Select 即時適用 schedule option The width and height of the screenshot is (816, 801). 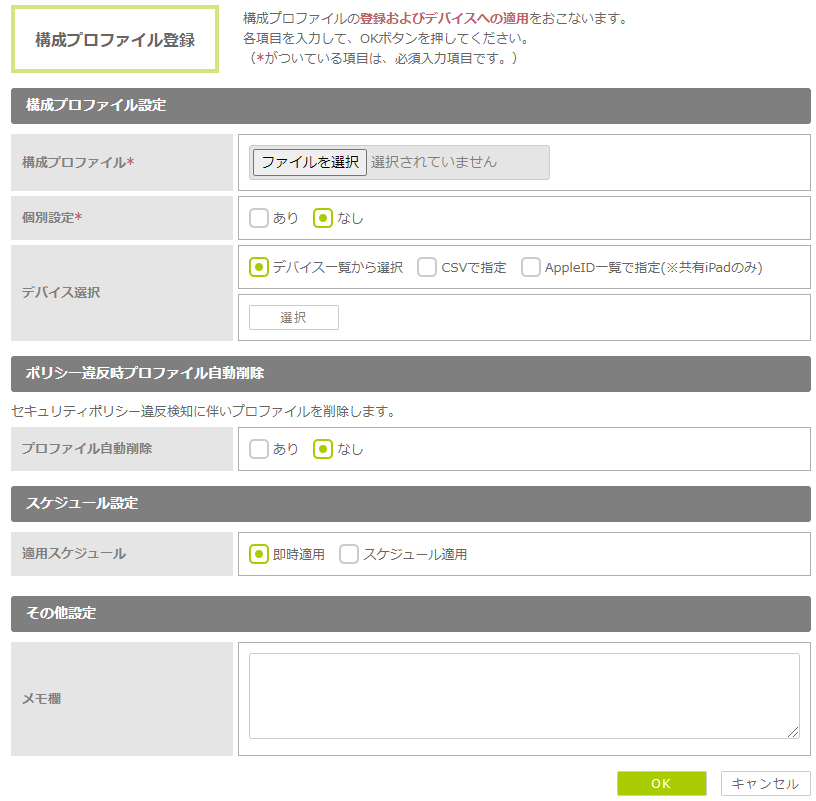(259, 554)
